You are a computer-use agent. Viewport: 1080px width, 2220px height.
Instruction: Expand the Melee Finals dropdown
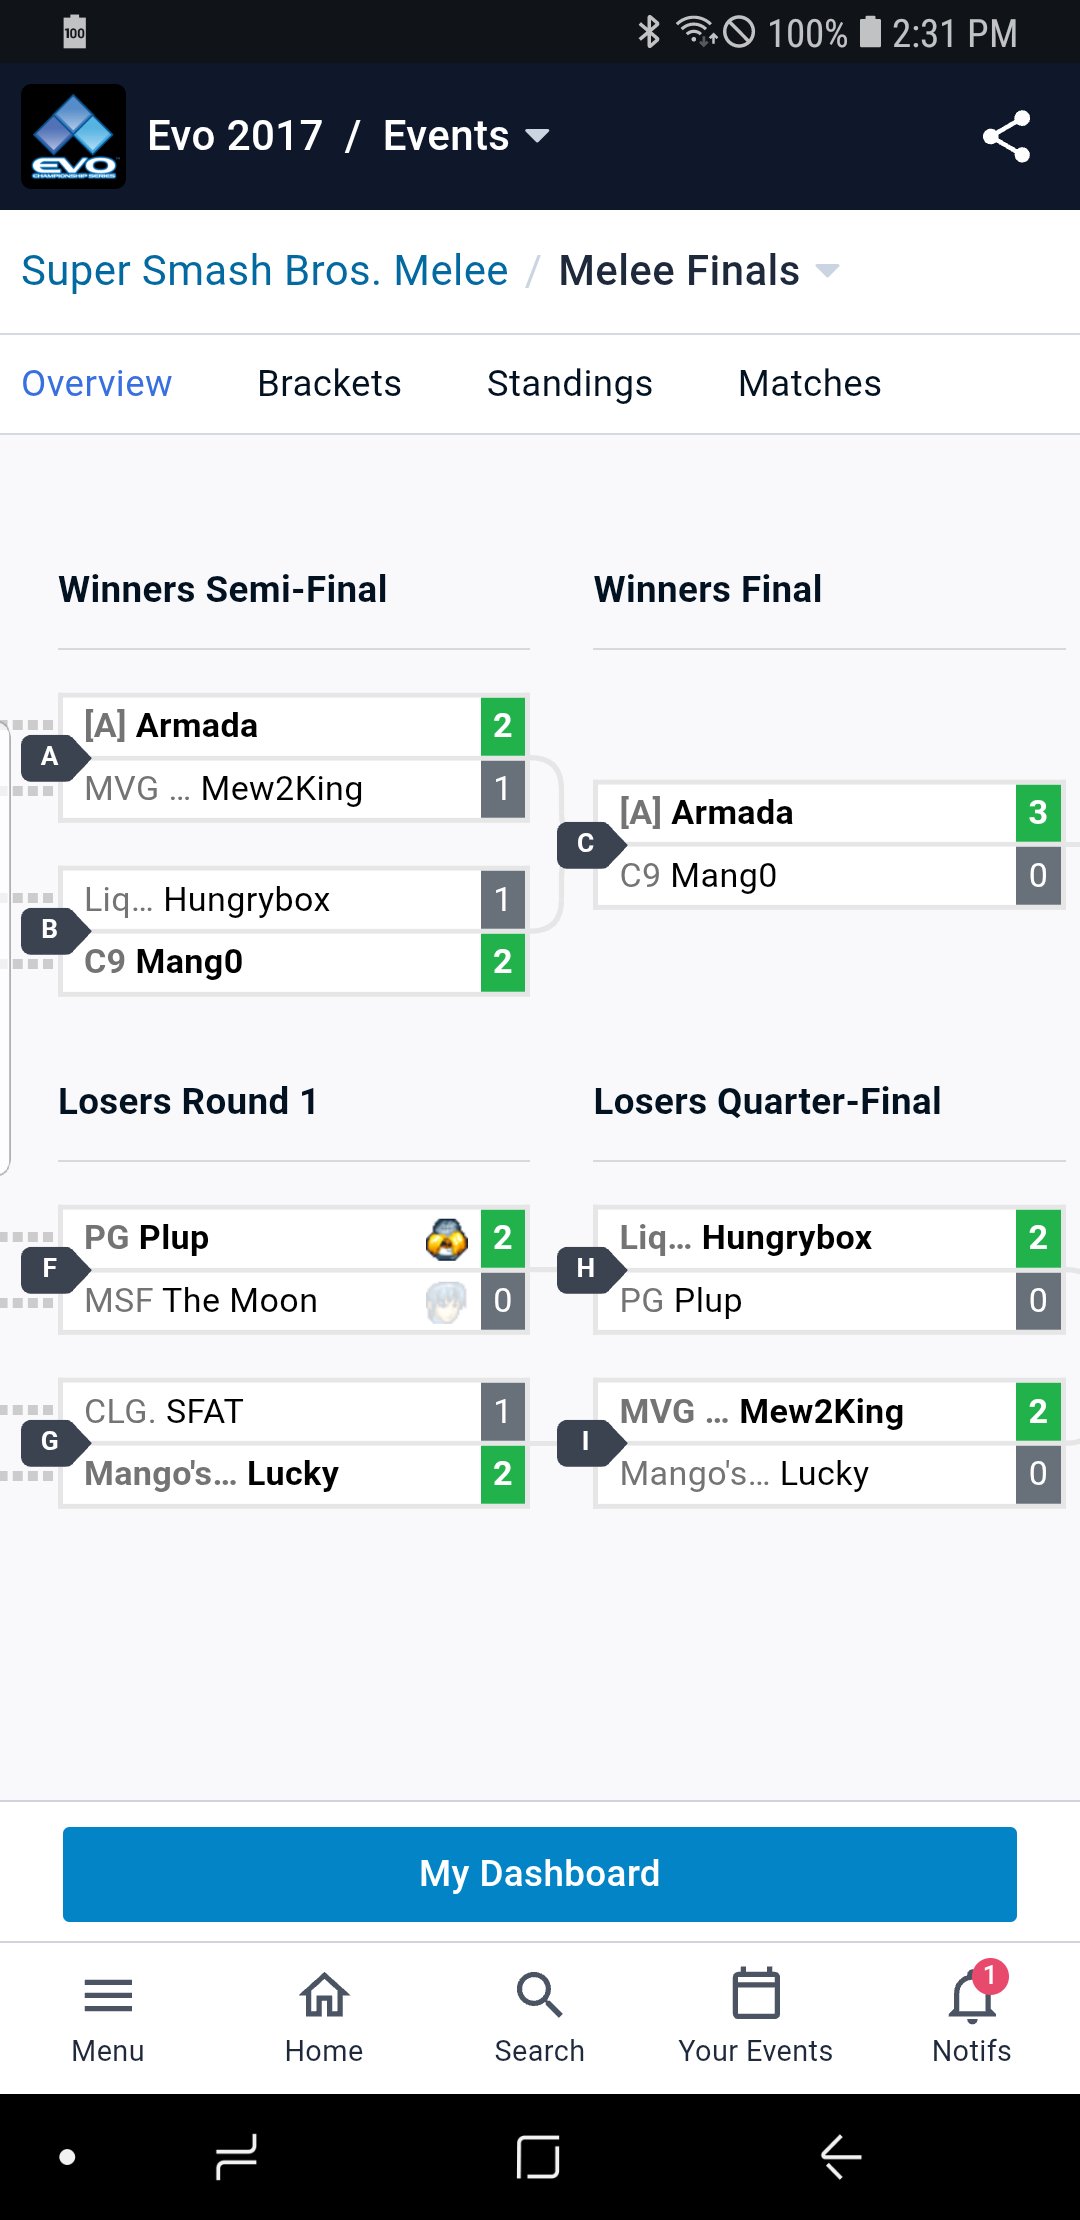coord(827,270)
